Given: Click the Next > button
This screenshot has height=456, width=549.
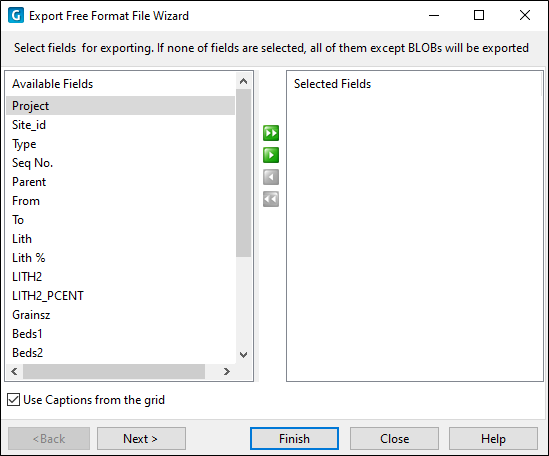Looking at the screenshot, I should point(141,438).
